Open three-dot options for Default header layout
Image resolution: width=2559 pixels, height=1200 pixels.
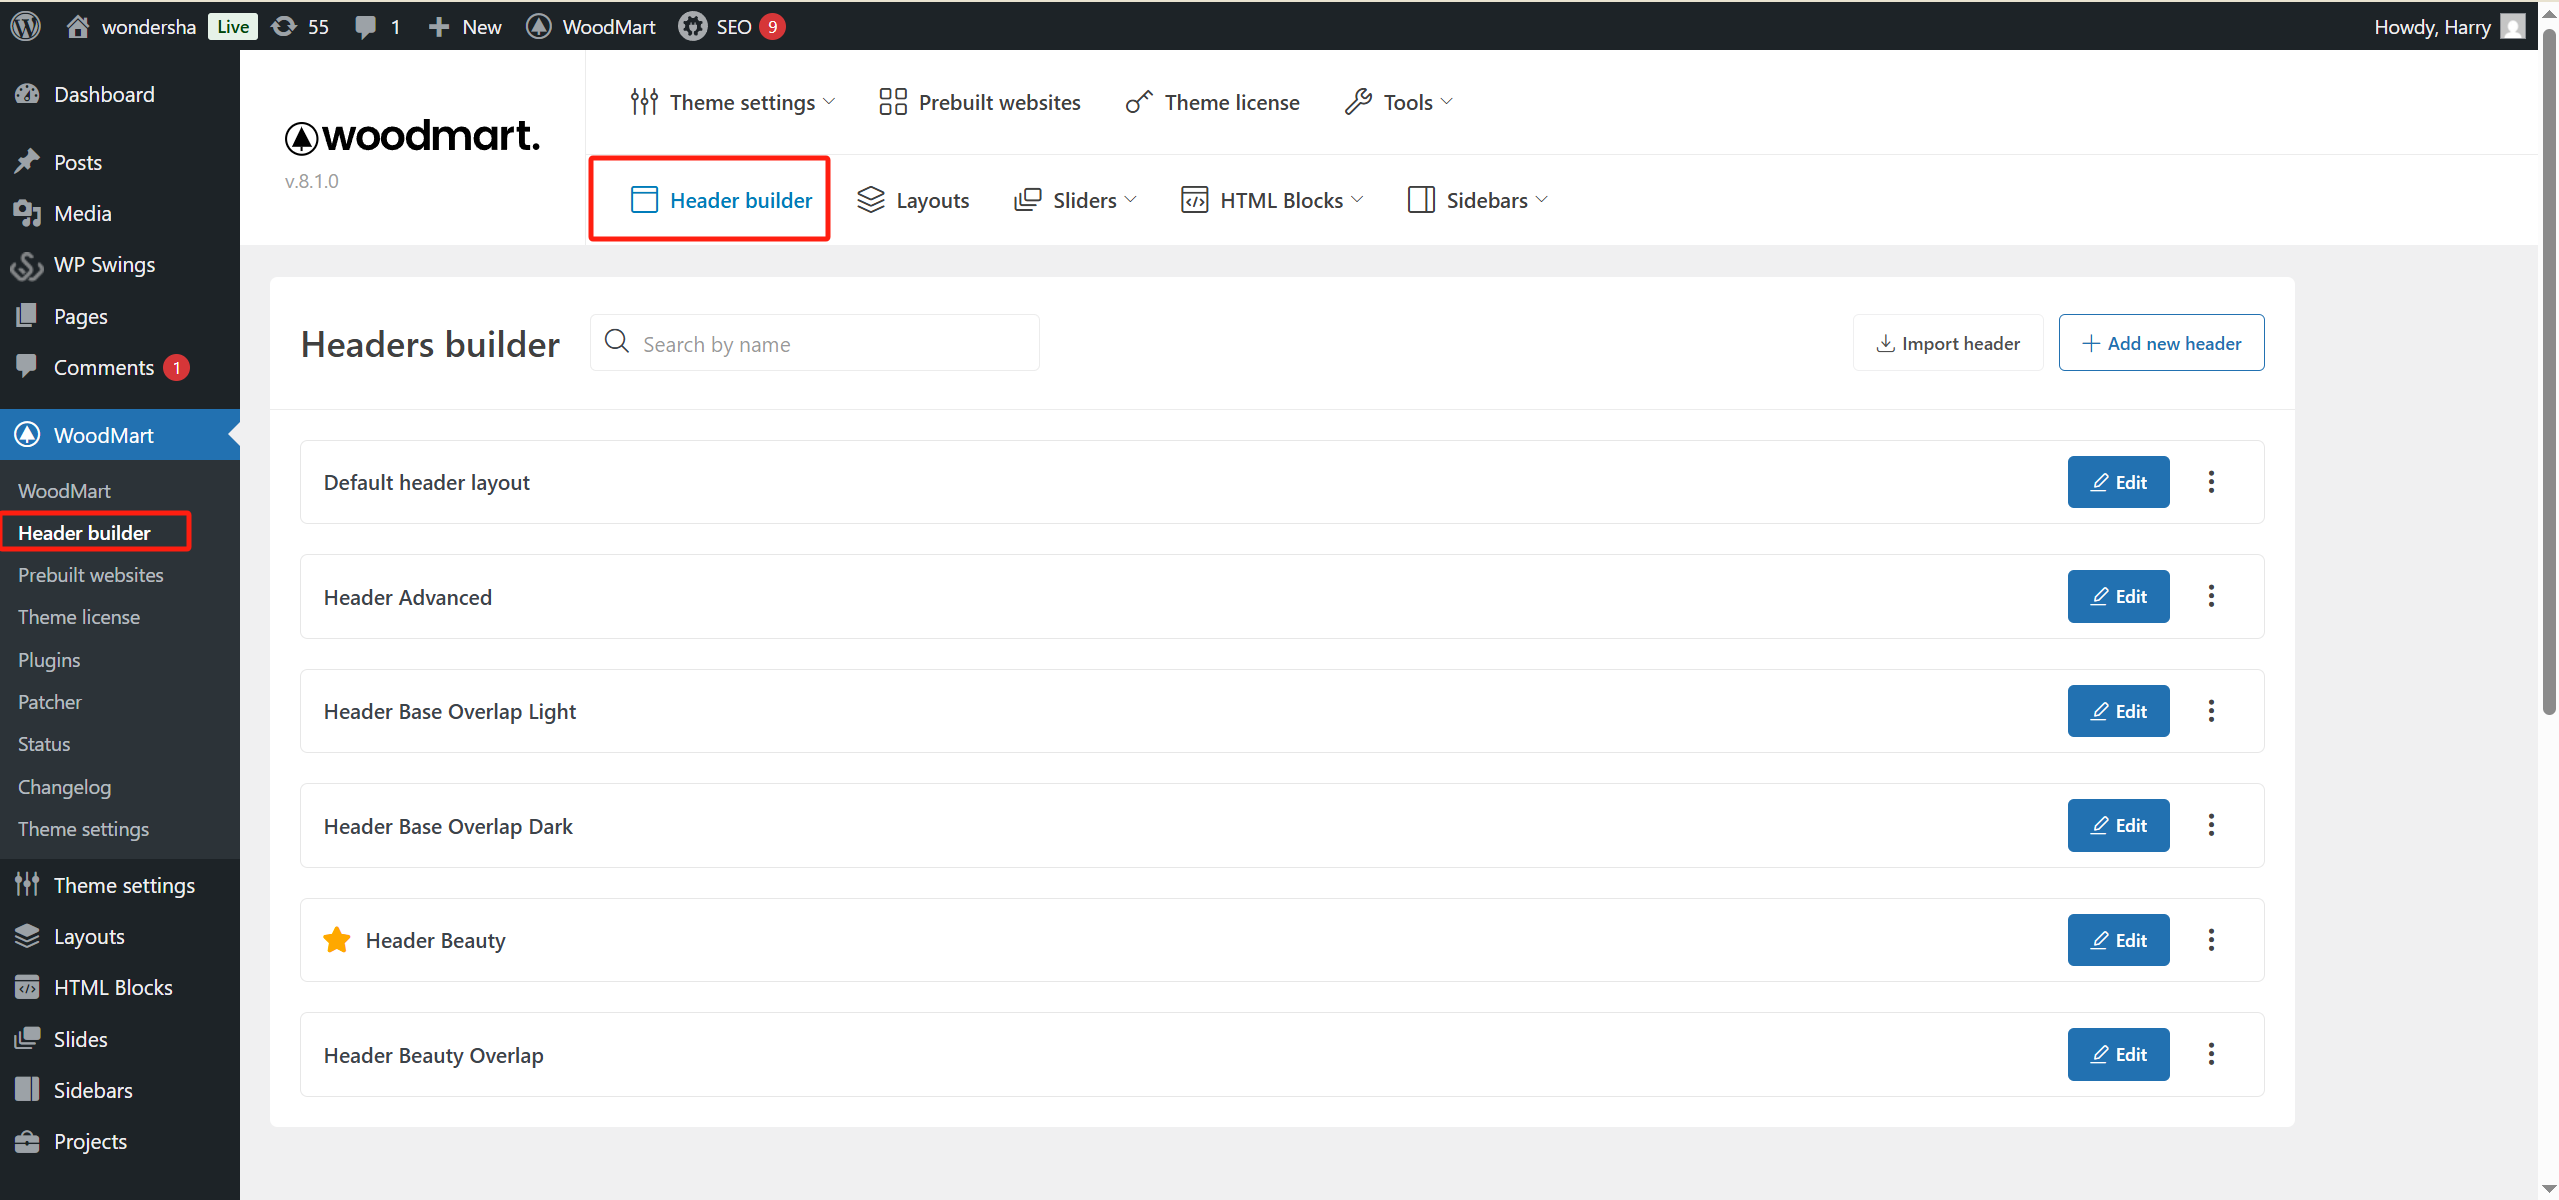pos(2211,482)
